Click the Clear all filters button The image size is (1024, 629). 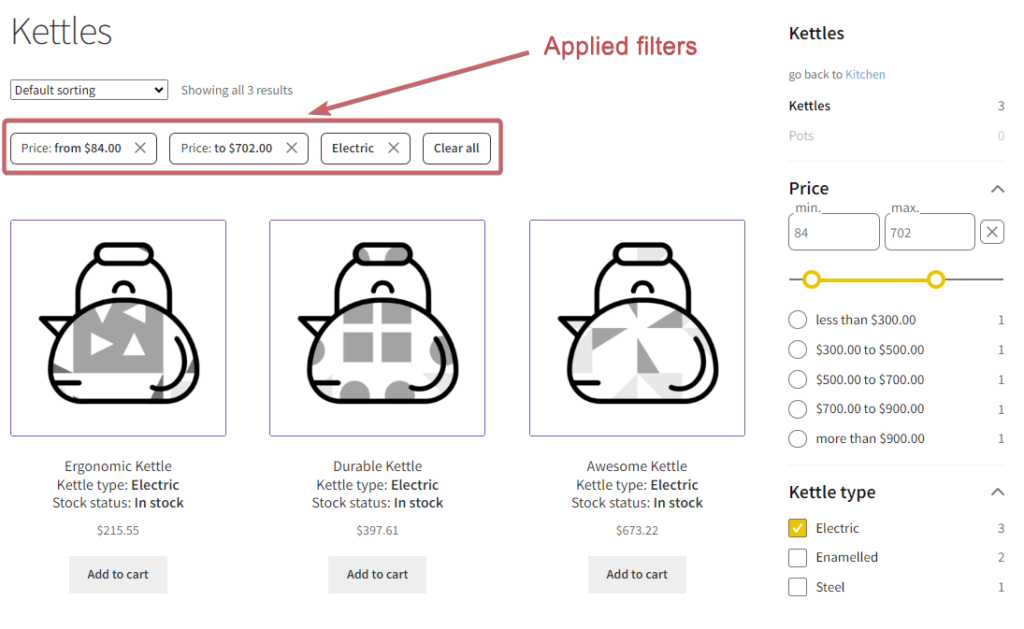[456, 148]
